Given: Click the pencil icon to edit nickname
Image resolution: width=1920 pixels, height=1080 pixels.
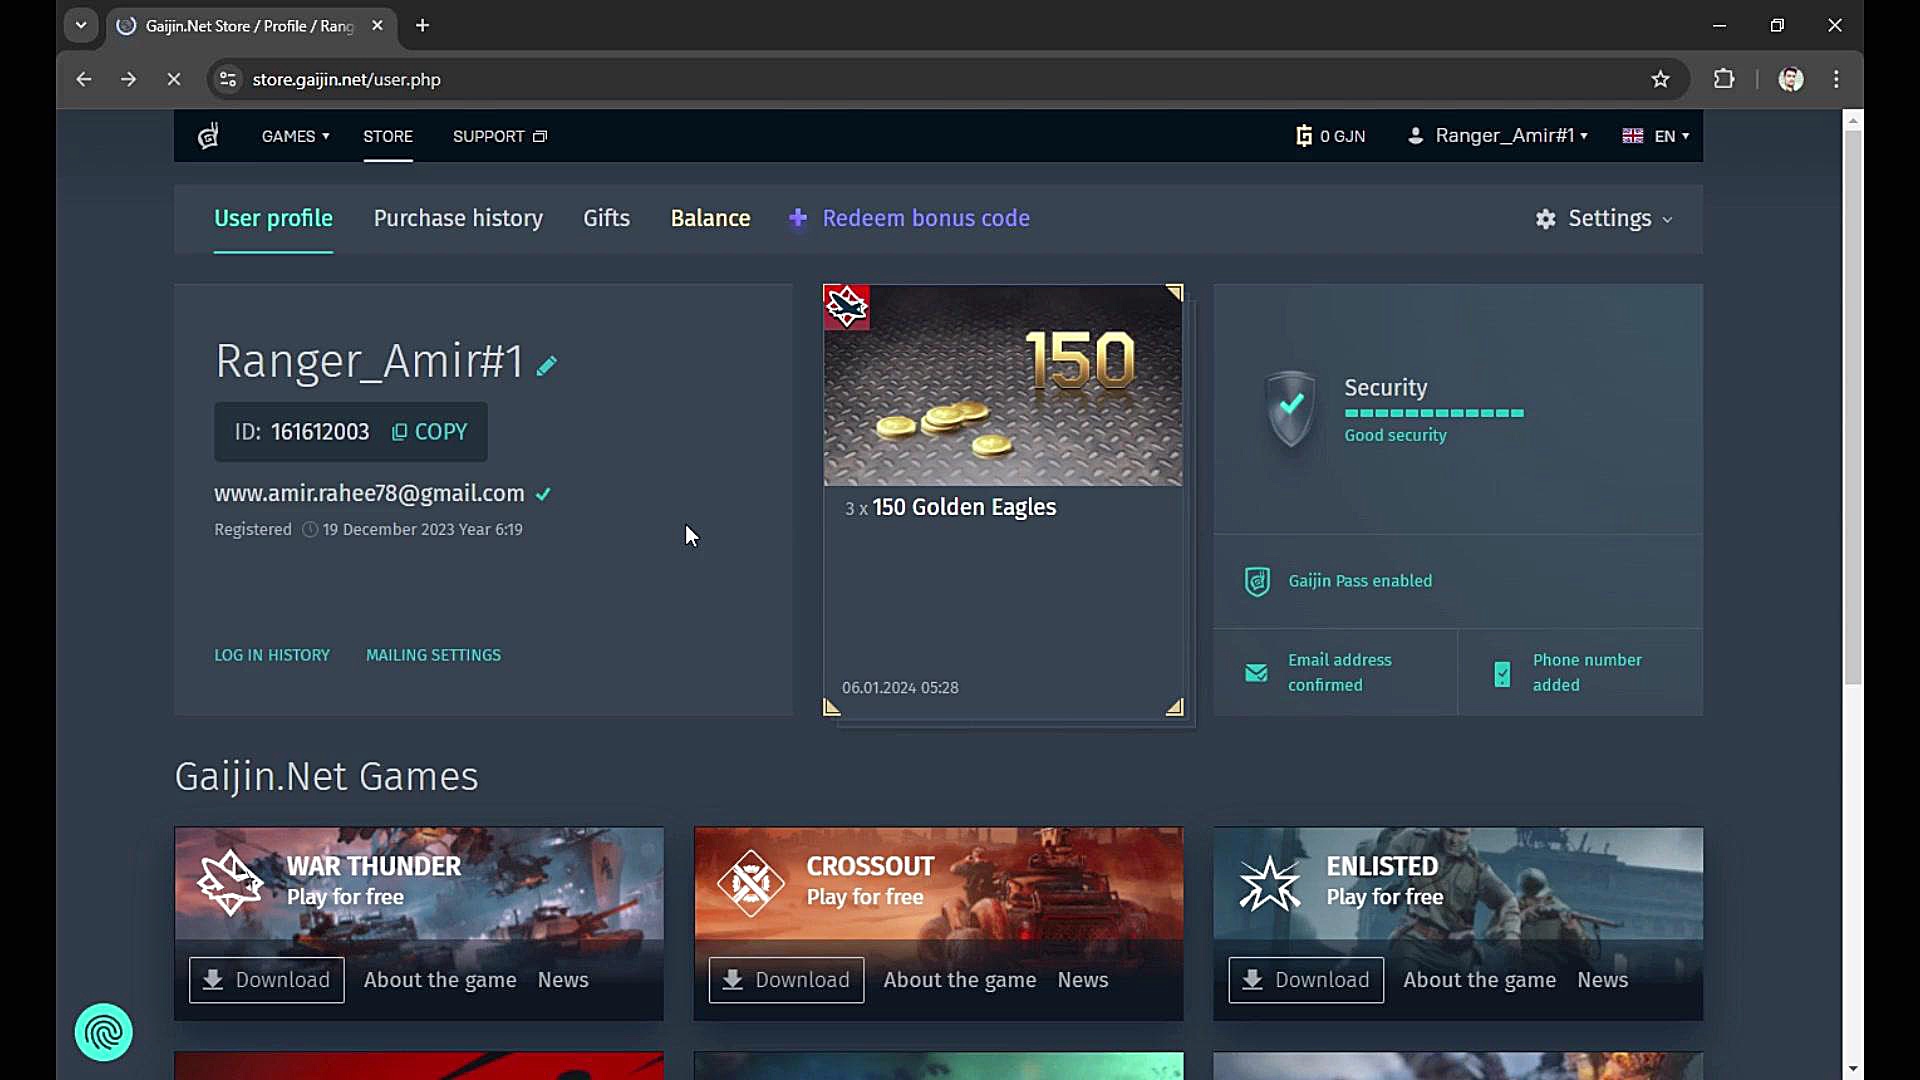Looking at the screenshot, I should 546,366.
